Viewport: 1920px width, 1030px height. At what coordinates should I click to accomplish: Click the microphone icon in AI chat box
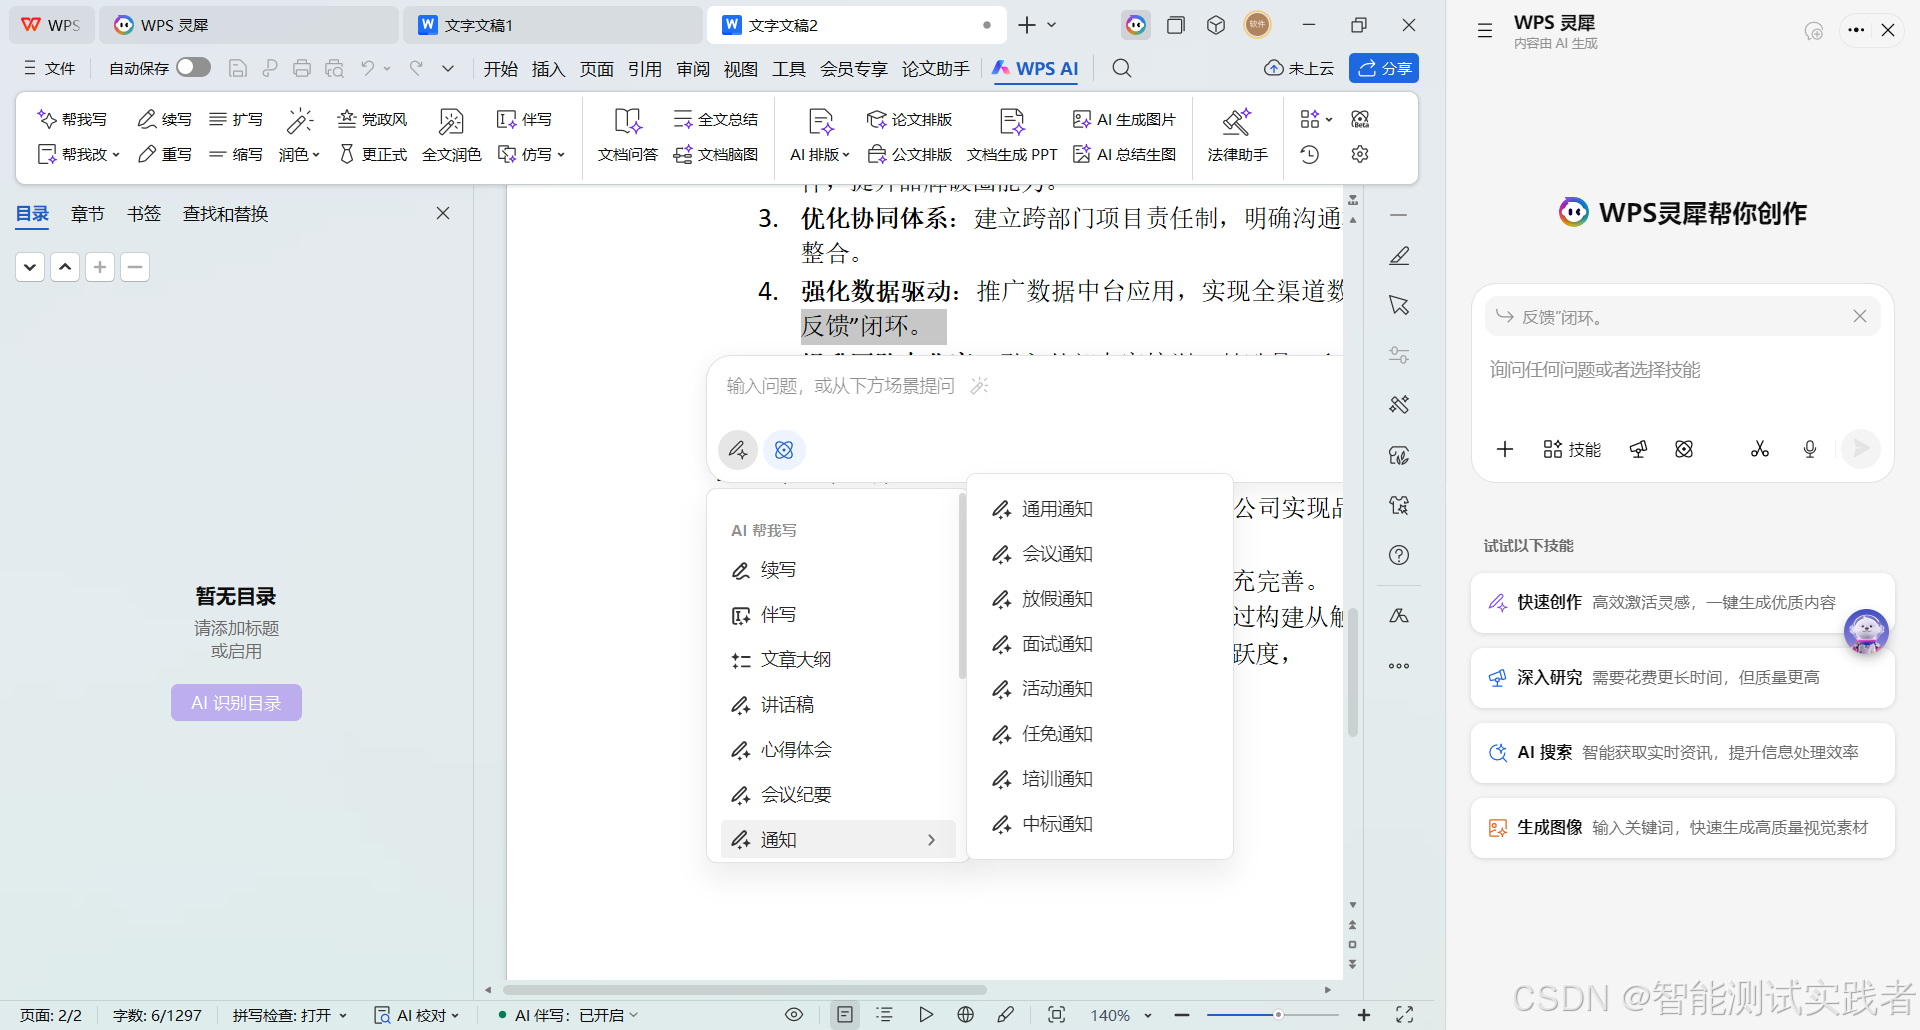click(1809, 449)
